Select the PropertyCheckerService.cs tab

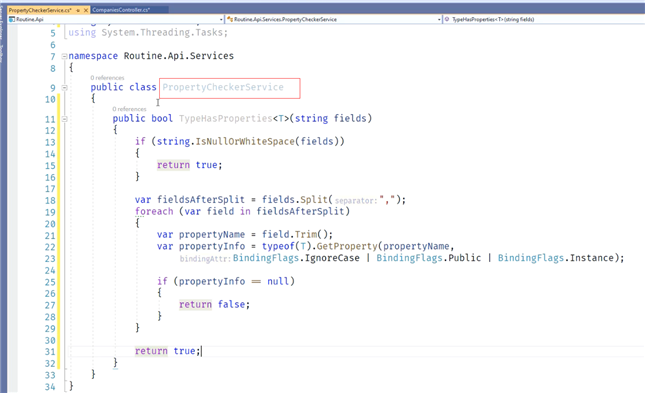coord(40,10)
